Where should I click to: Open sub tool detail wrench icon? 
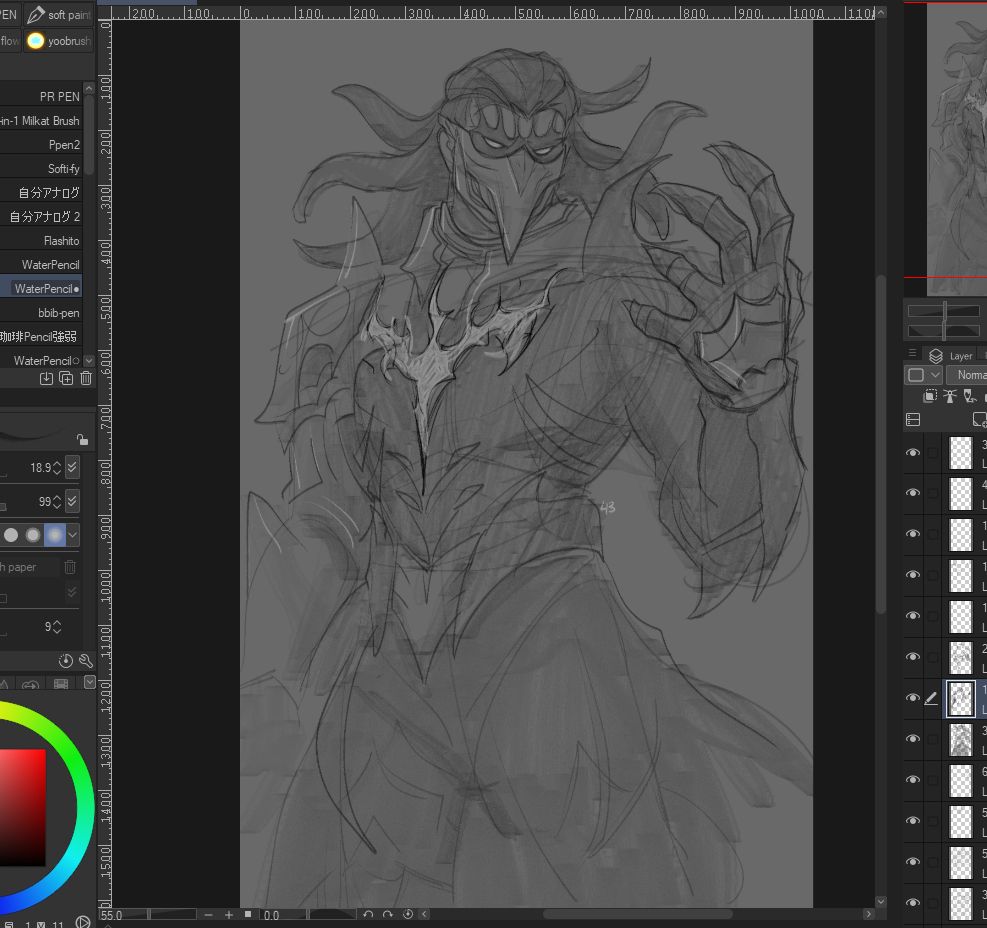tap(86, 660)
